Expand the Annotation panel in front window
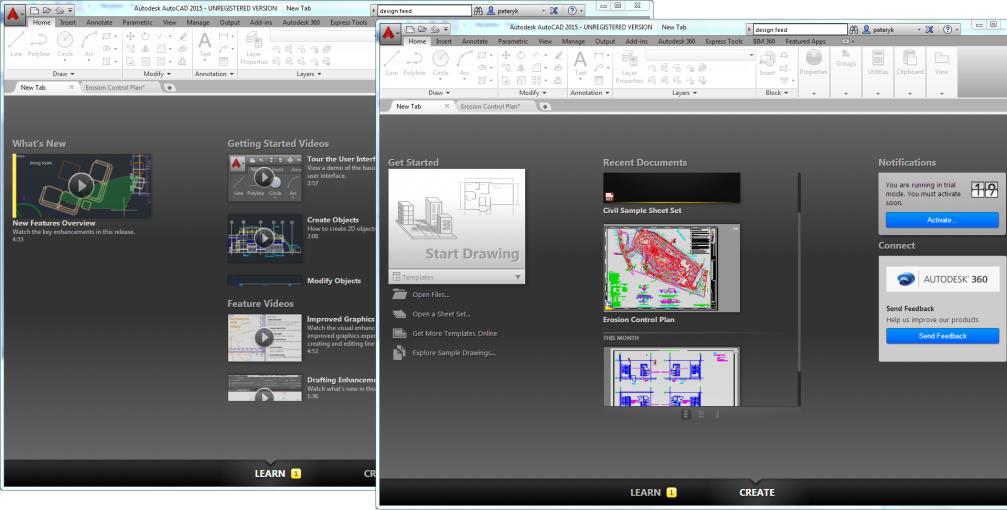 590,92
